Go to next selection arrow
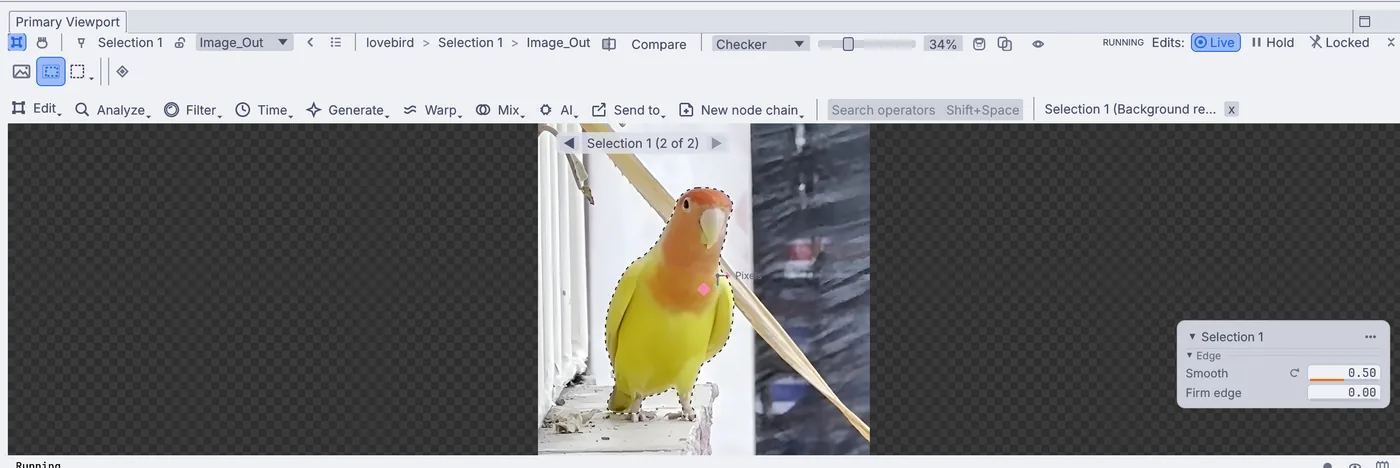This screenshot has width=1400, height=468. 716,143
